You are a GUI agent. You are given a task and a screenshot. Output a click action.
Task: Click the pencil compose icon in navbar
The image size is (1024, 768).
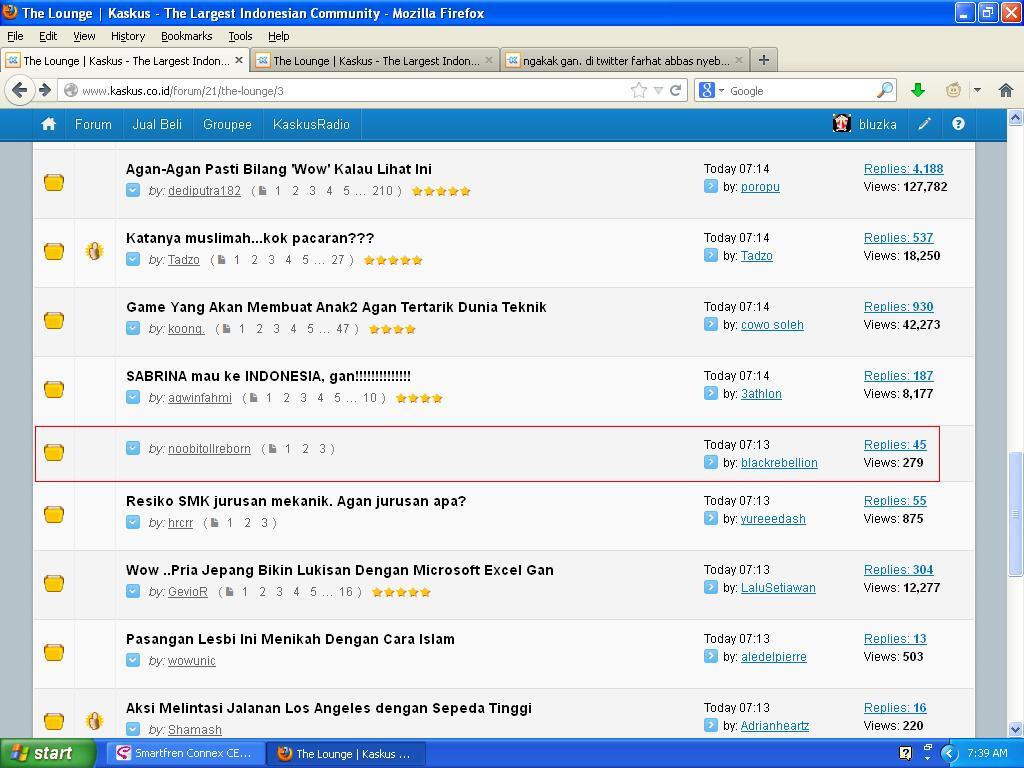coord(925,124)
